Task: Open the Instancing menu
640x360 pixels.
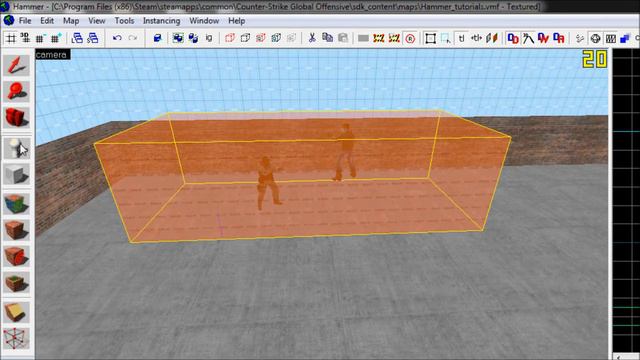Action: point(162,21)
